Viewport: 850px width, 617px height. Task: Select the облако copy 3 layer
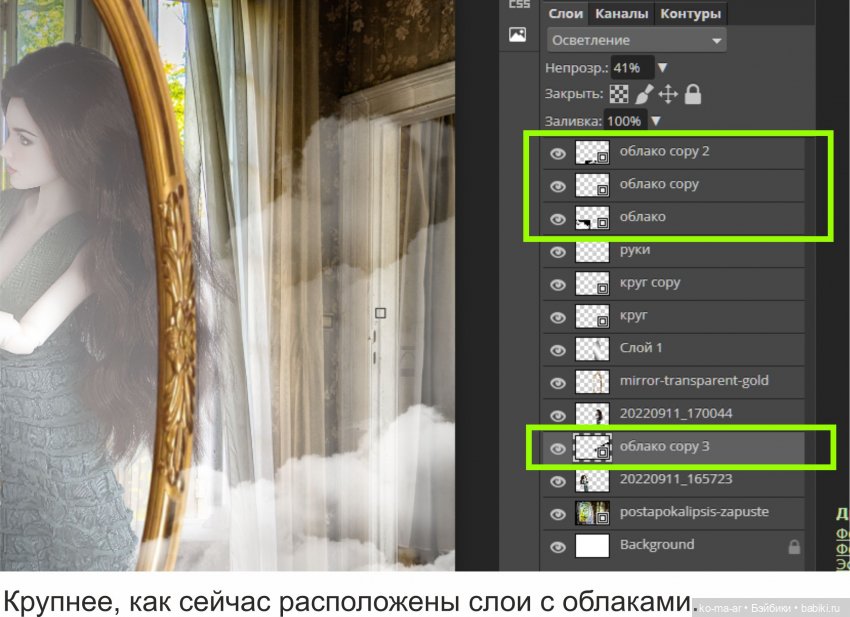point(663,447)
